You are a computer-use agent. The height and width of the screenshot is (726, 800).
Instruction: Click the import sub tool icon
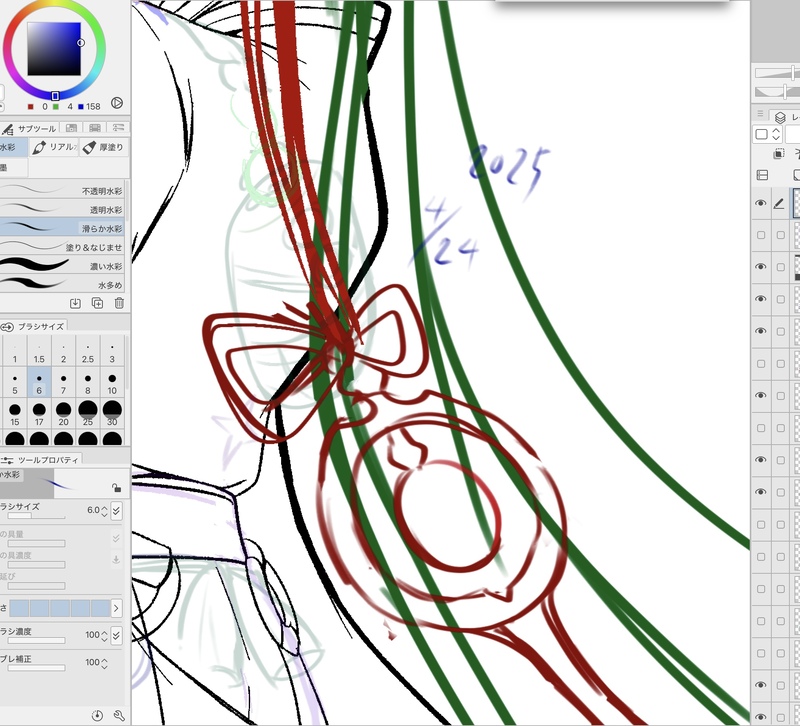click(x=75, y=303)
